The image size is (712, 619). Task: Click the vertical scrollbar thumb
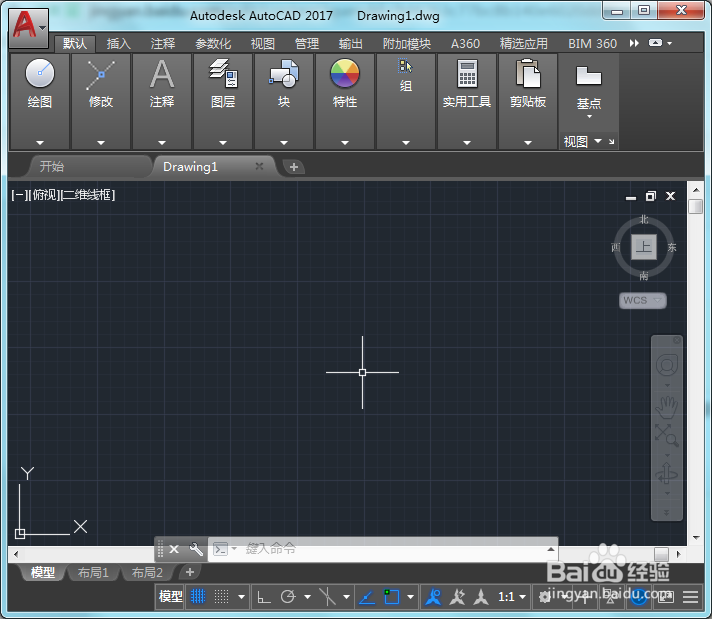[x=696, y=206]
